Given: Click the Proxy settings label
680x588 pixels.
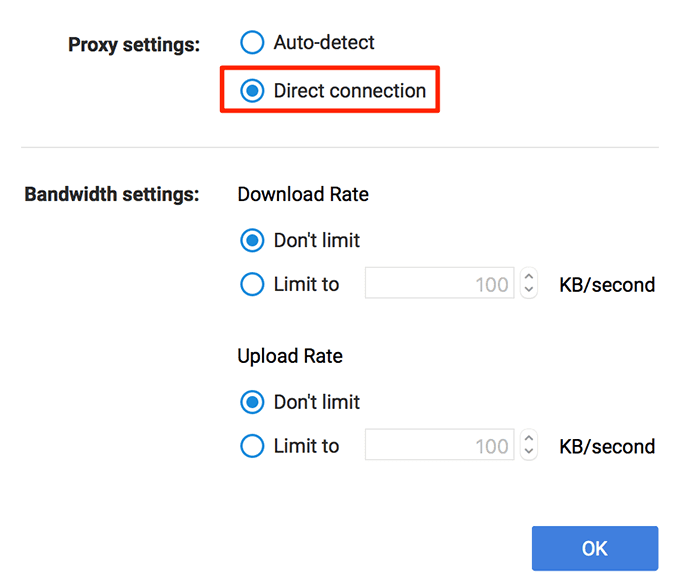Looking at the screenshot, I should 134,44.
